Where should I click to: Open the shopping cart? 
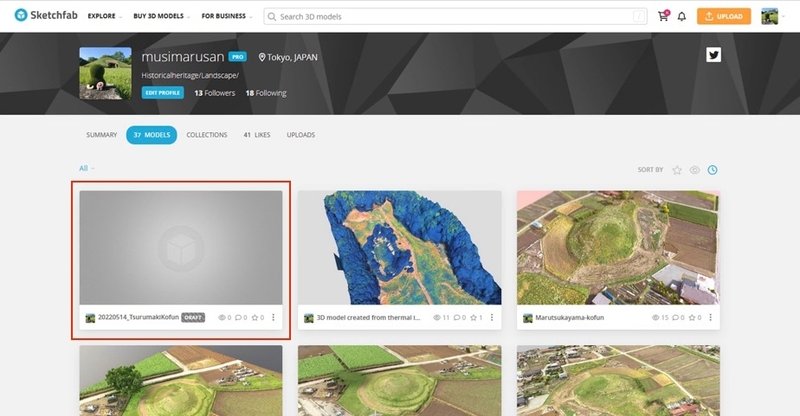tap(663, 16)
